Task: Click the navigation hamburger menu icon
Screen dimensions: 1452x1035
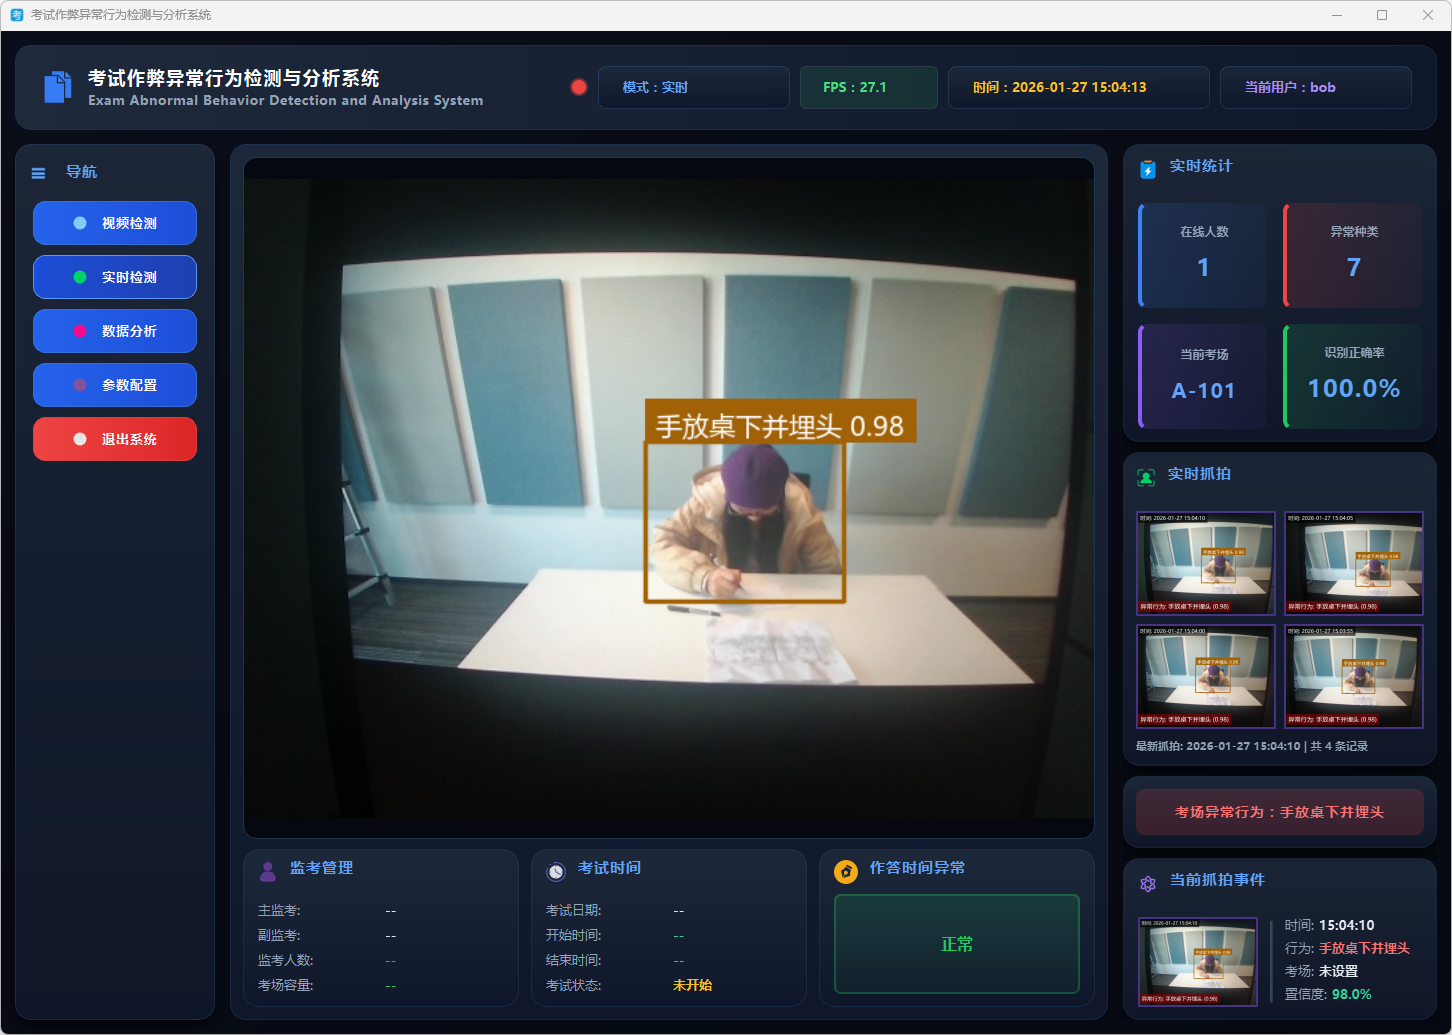Action: tap(39, 173)
